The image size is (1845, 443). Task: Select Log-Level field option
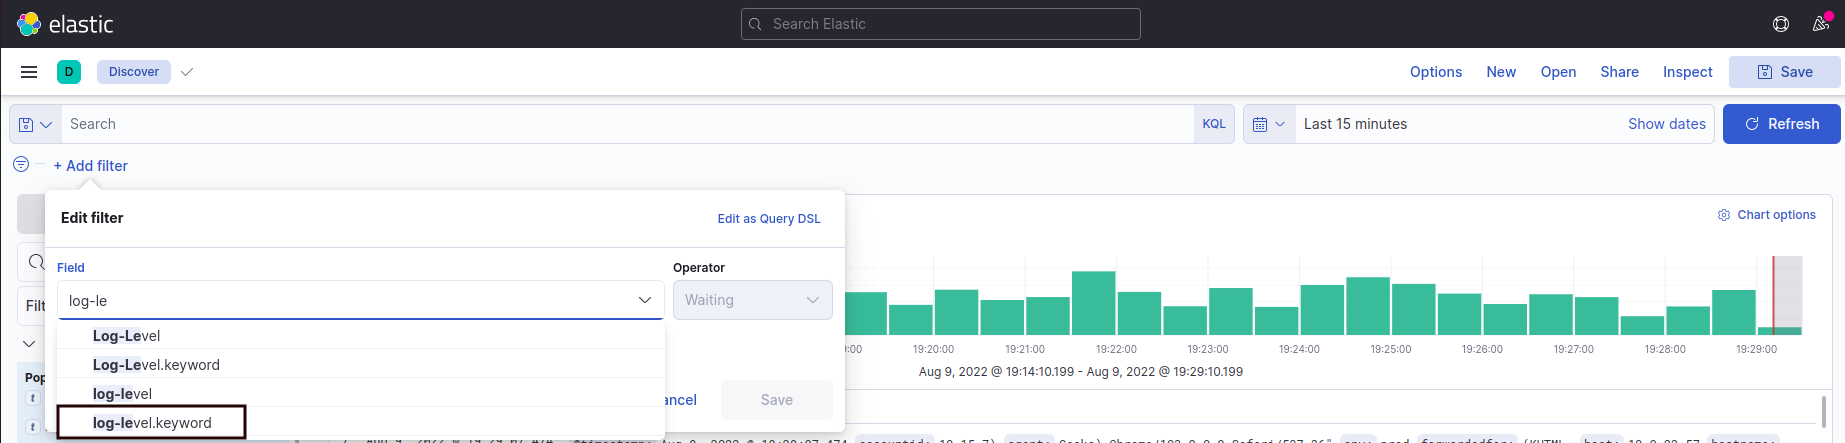(127, 336)
